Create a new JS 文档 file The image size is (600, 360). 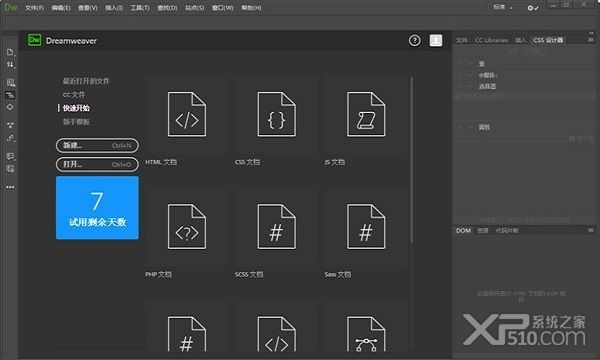pyautogui.click(x=366, y=114)
